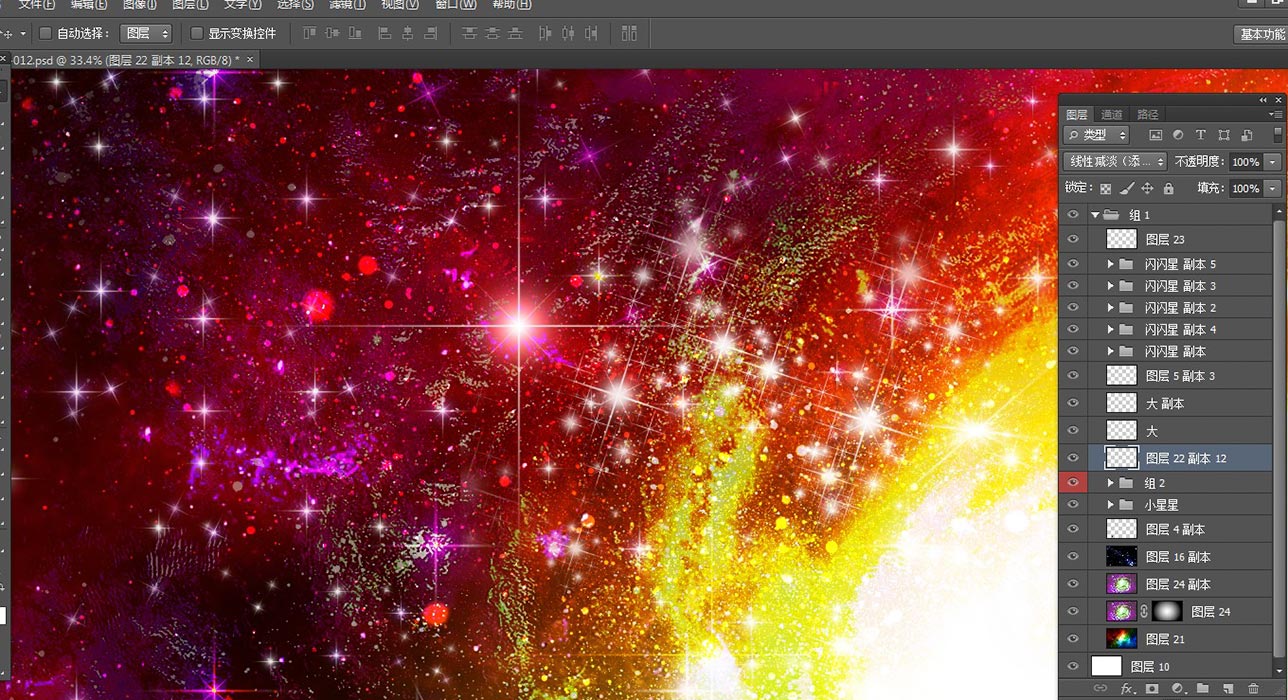Screen dimensions: 1288x700
Task: Lock image pixels with brush icon
Action: 1127,188
